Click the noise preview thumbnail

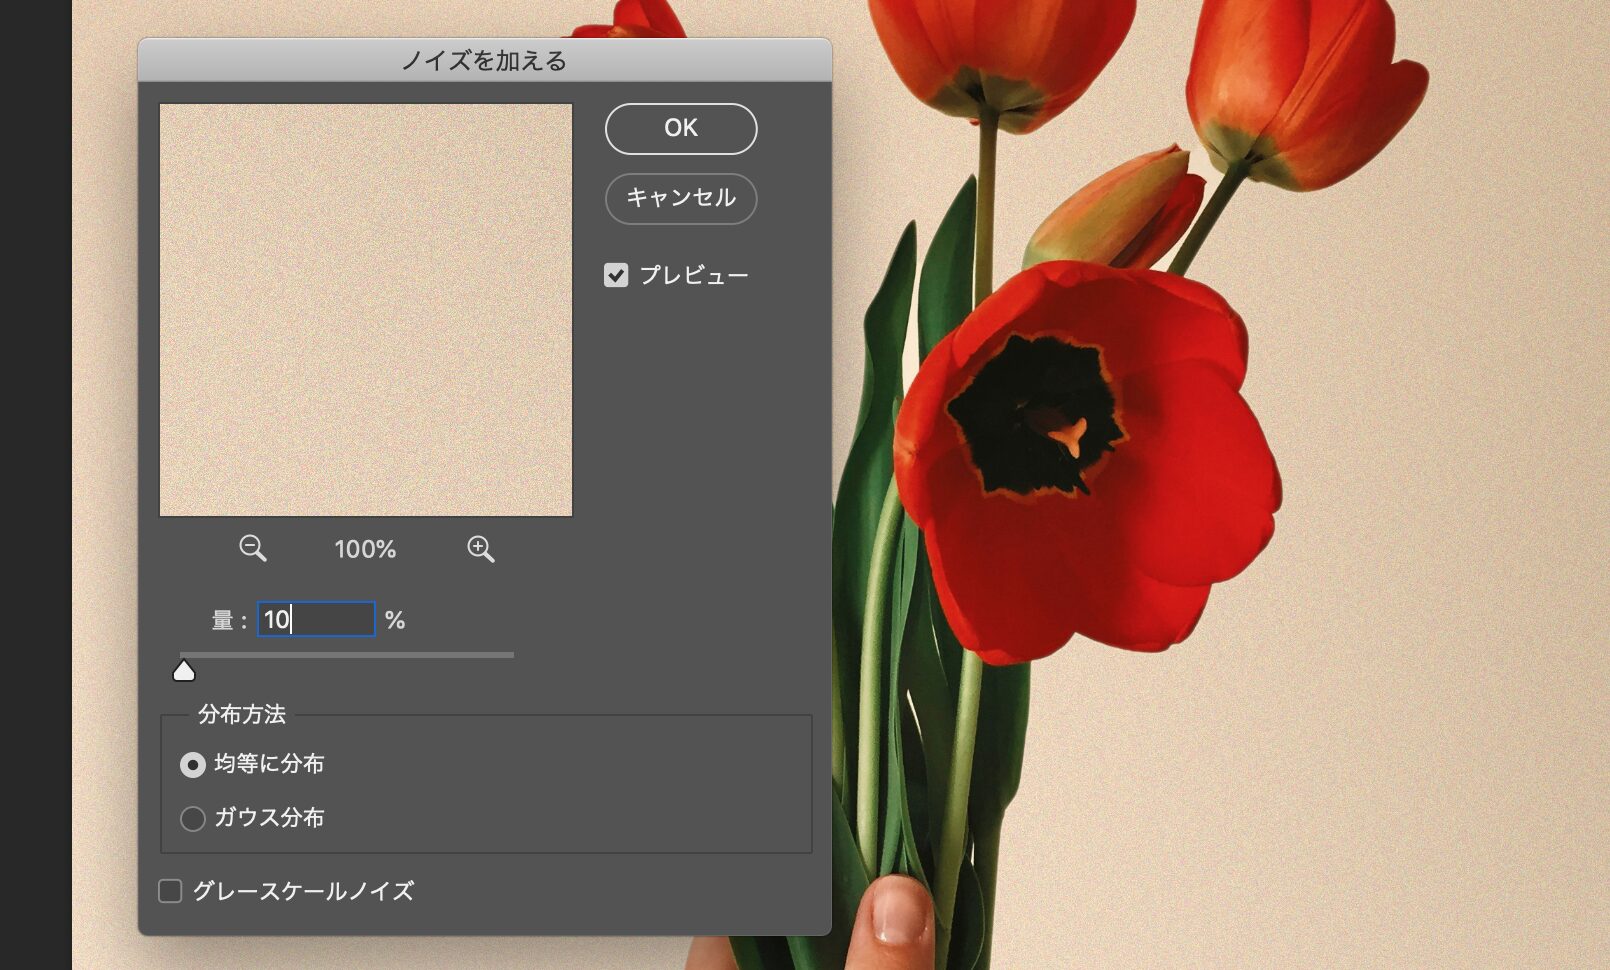(x=366, y=310)
